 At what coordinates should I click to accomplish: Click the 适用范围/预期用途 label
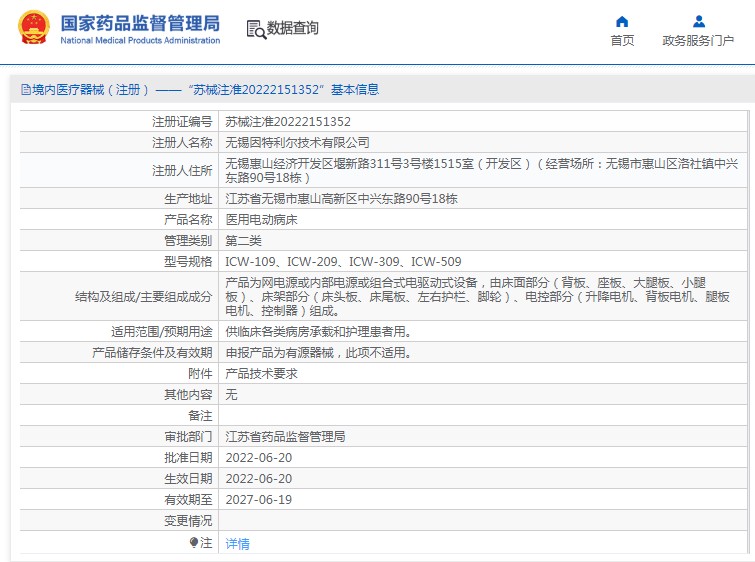click(162, 331)
